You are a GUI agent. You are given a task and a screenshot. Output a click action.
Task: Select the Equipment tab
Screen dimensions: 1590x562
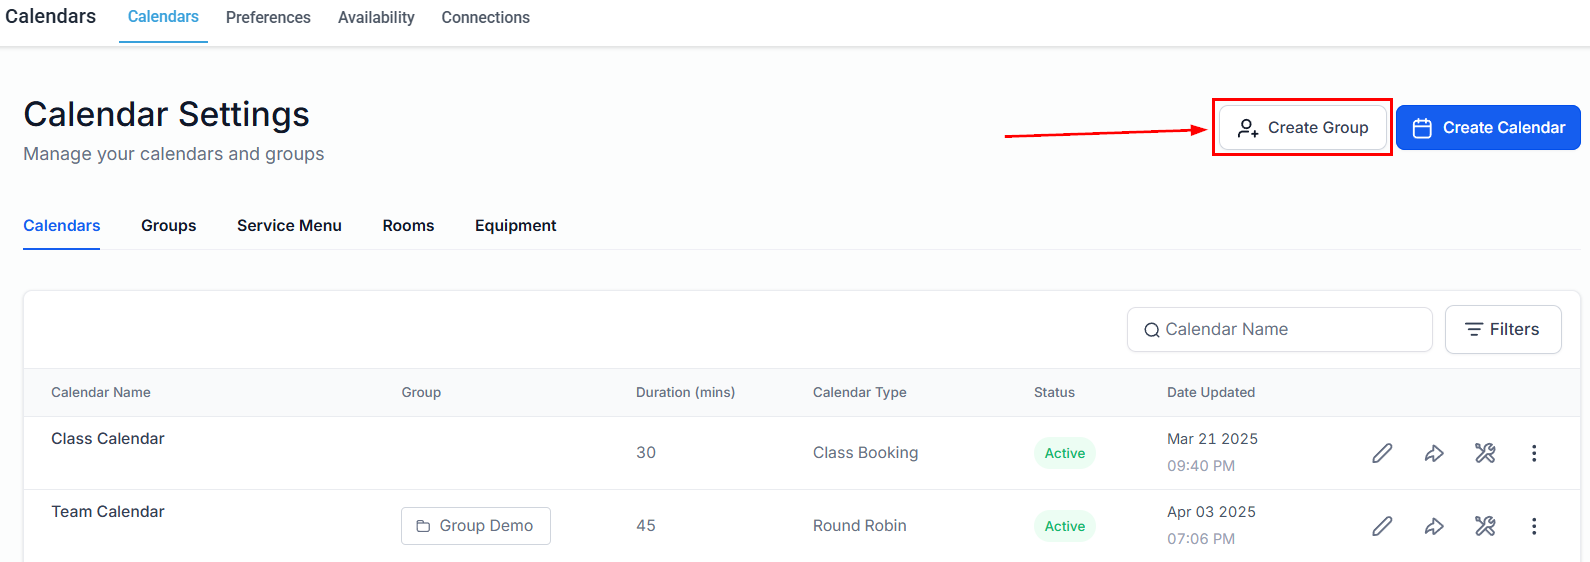[515, 226]
